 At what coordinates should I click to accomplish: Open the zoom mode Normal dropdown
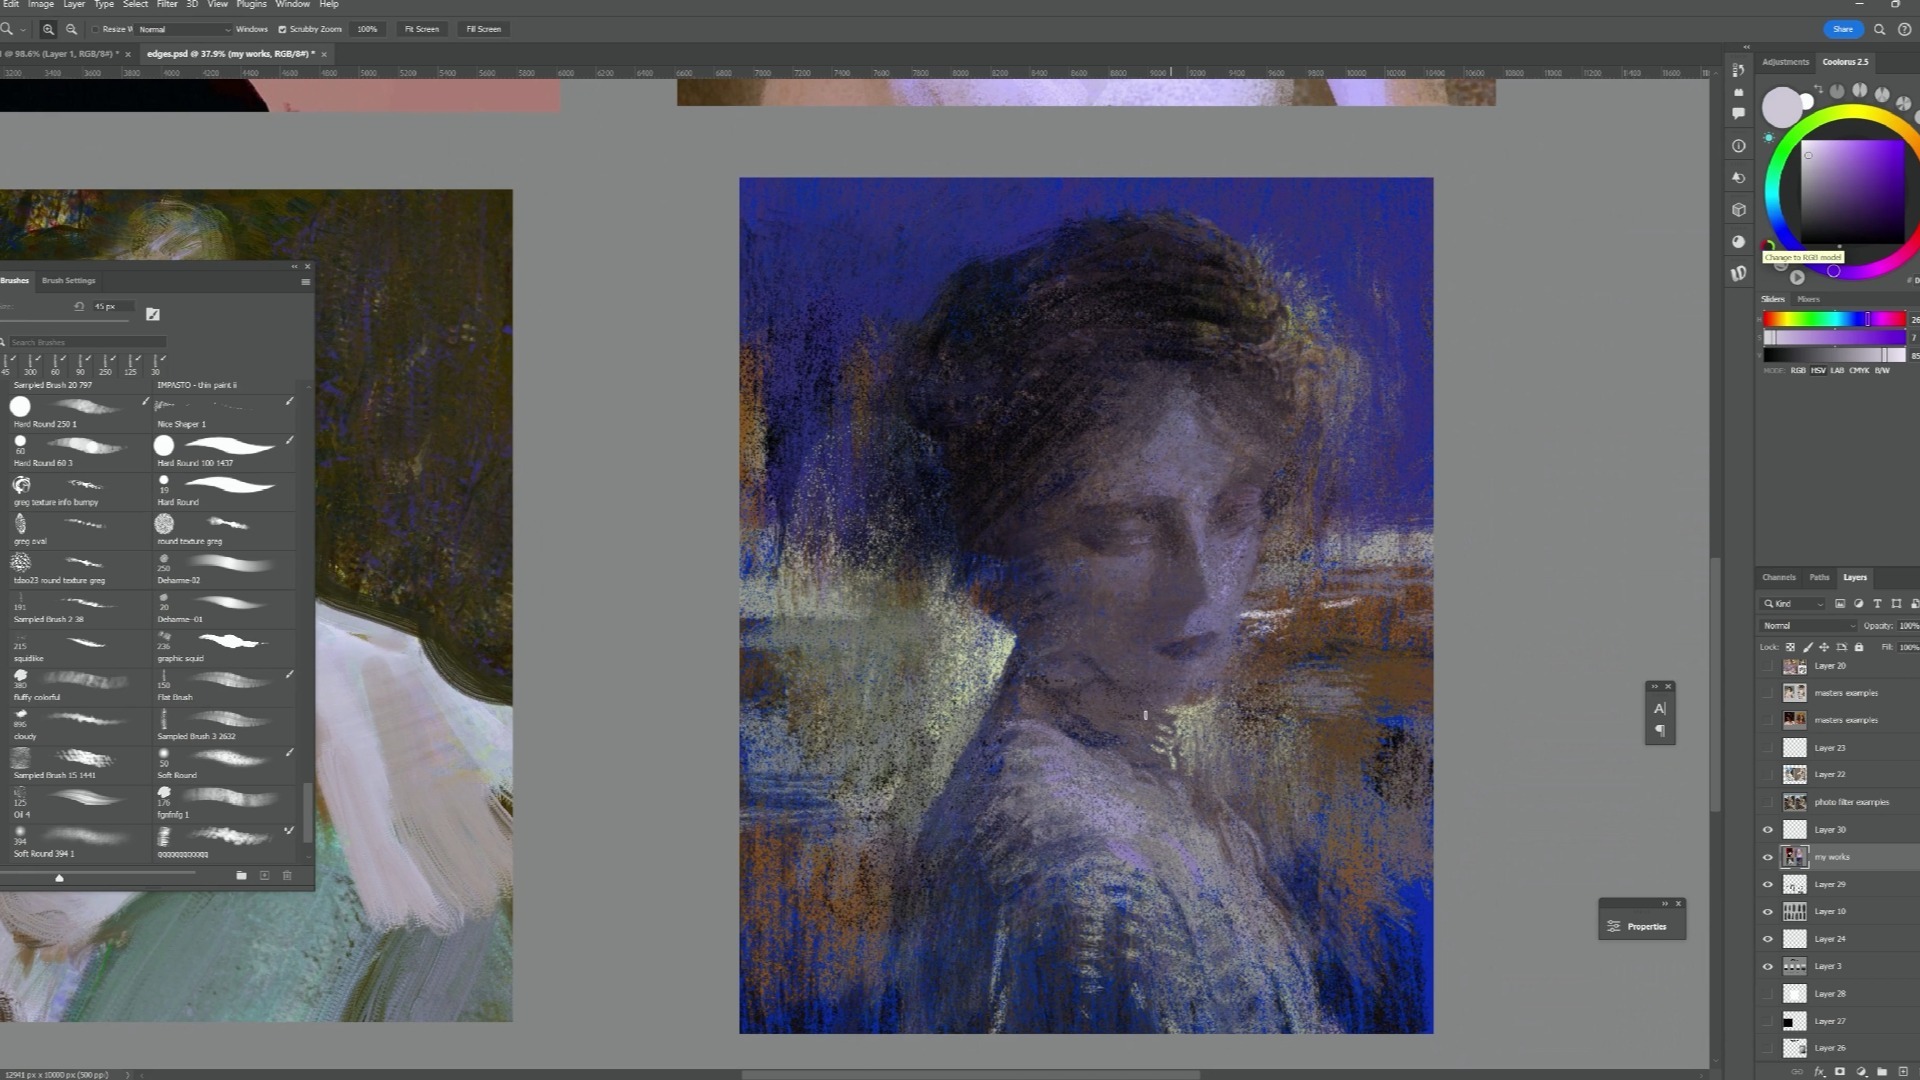[184, 29]
